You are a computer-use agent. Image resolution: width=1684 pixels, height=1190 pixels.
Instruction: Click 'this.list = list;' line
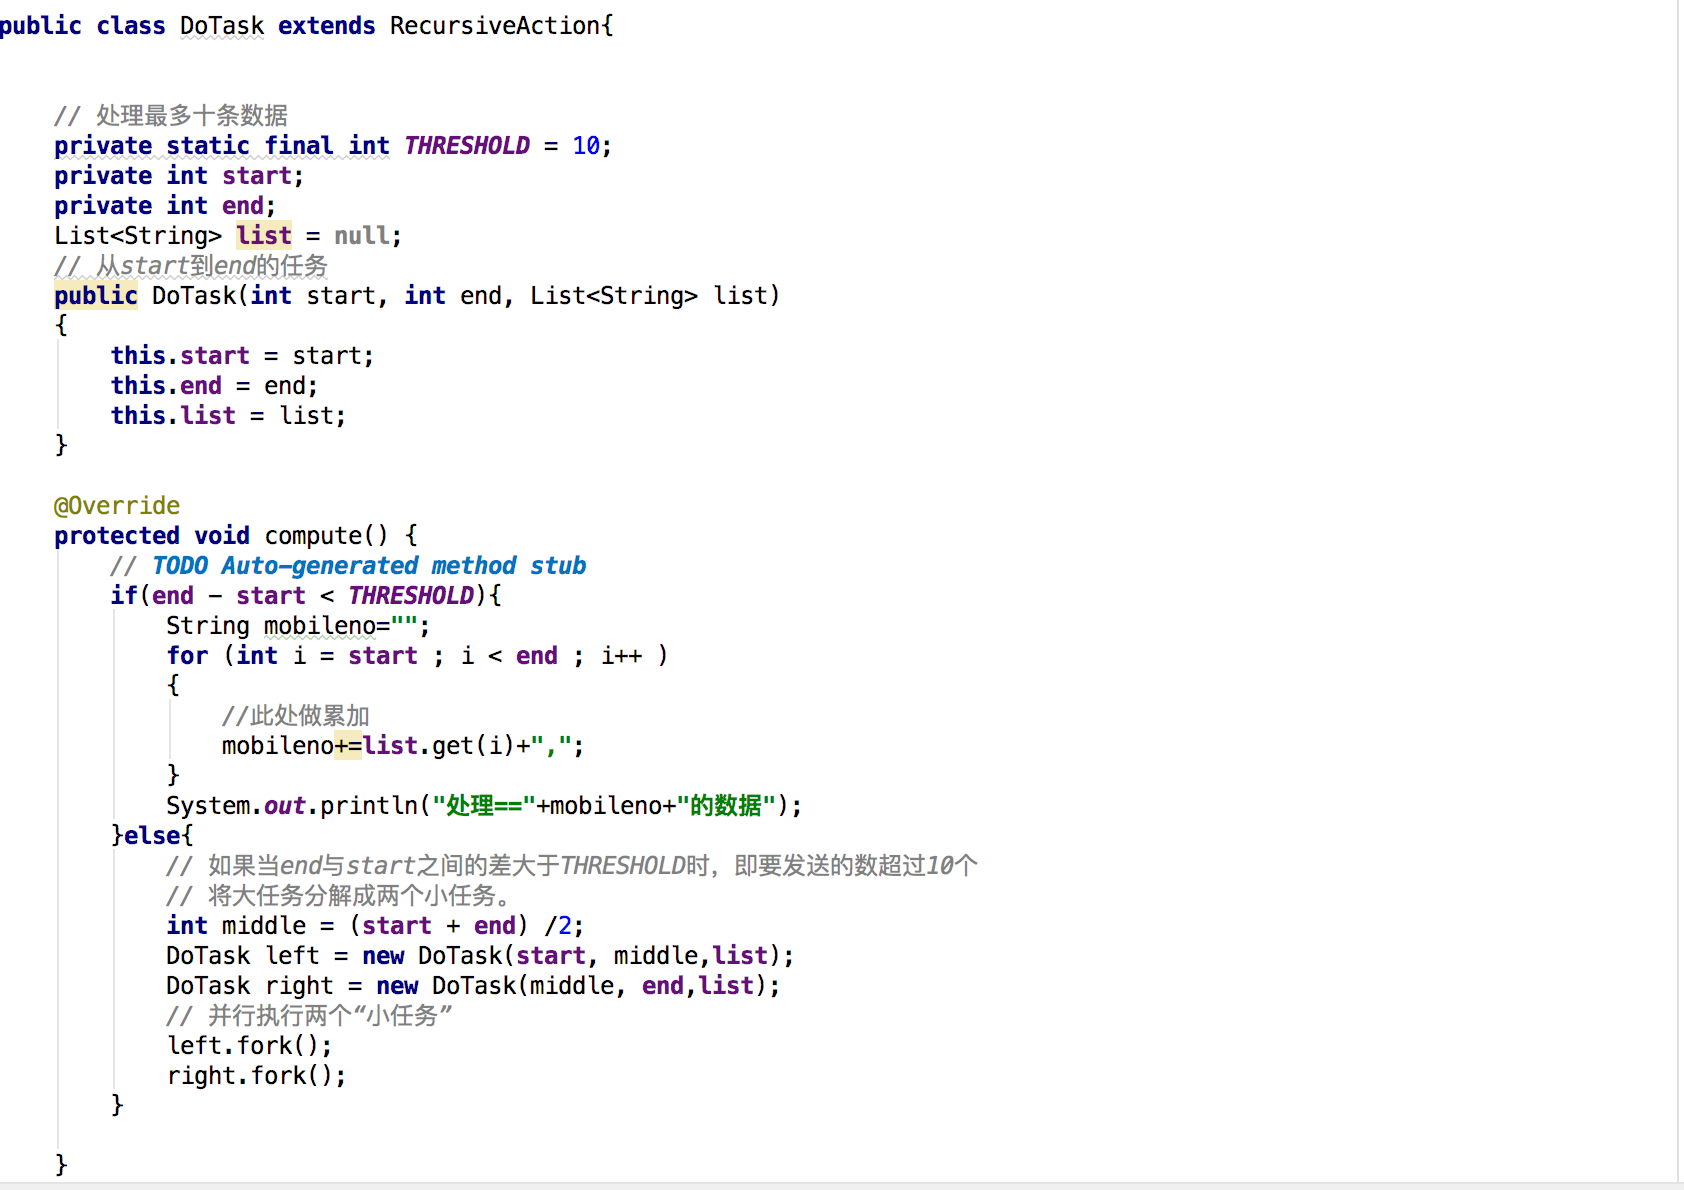pyautogui.click(x=228, y=416)
